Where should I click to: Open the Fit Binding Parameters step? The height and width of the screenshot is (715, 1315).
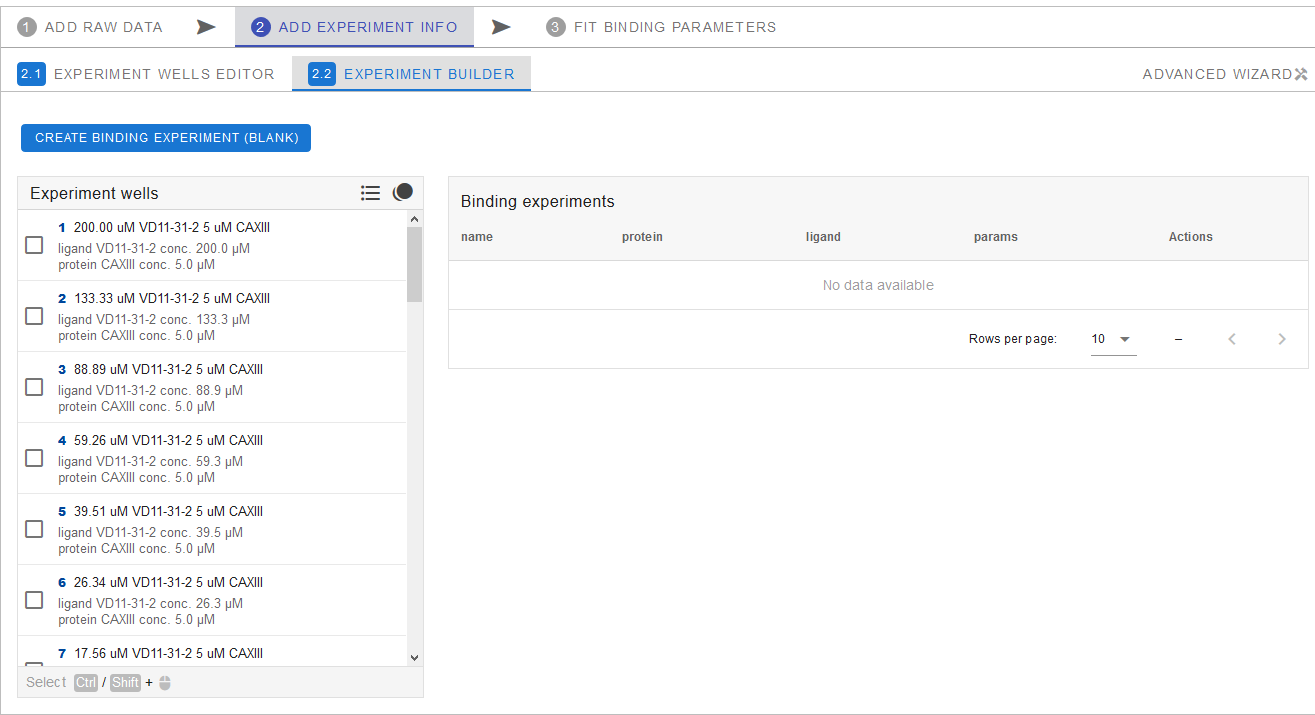click(x=674, y=27)
